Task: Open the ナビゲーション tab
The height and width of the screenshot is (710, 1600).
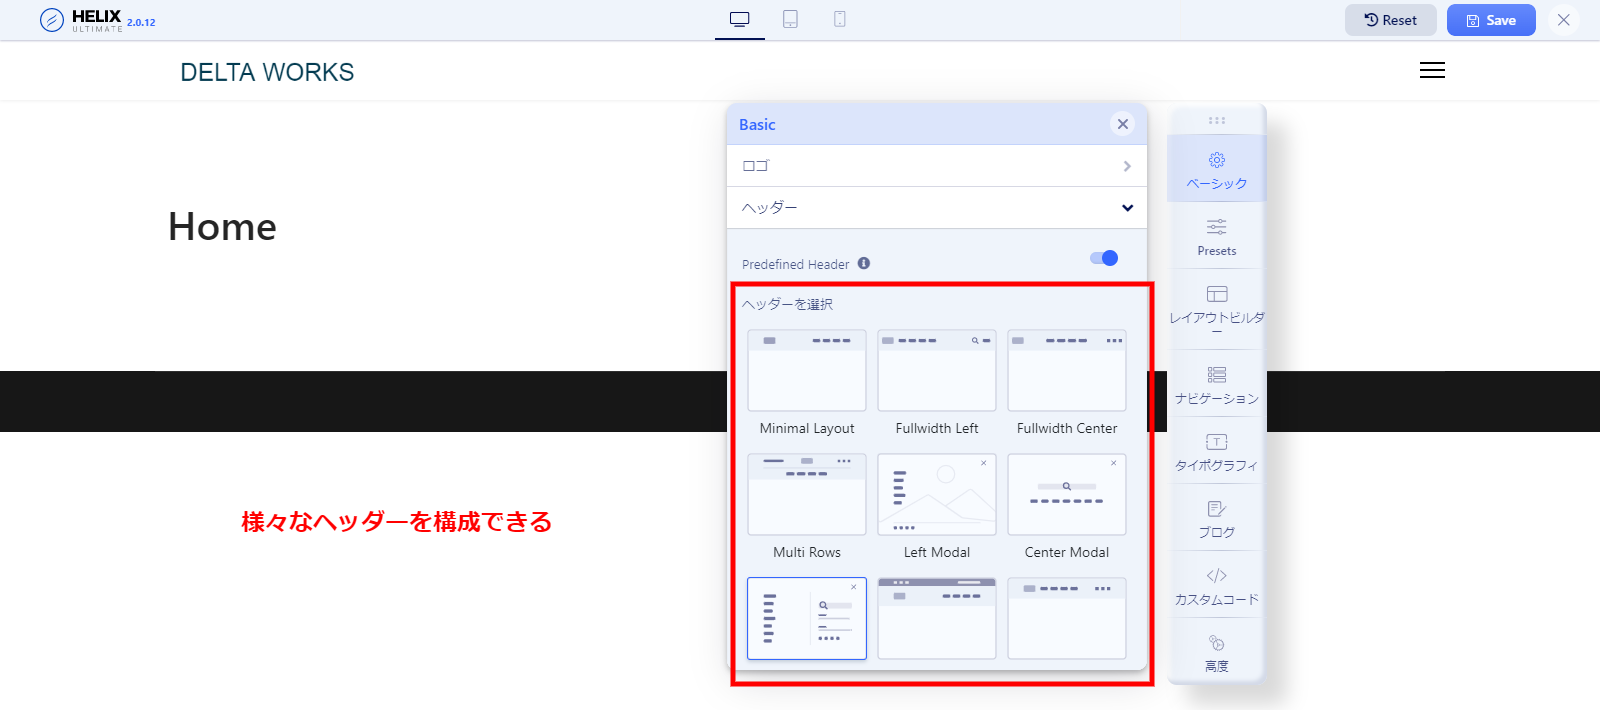Action: point(1216,385)
